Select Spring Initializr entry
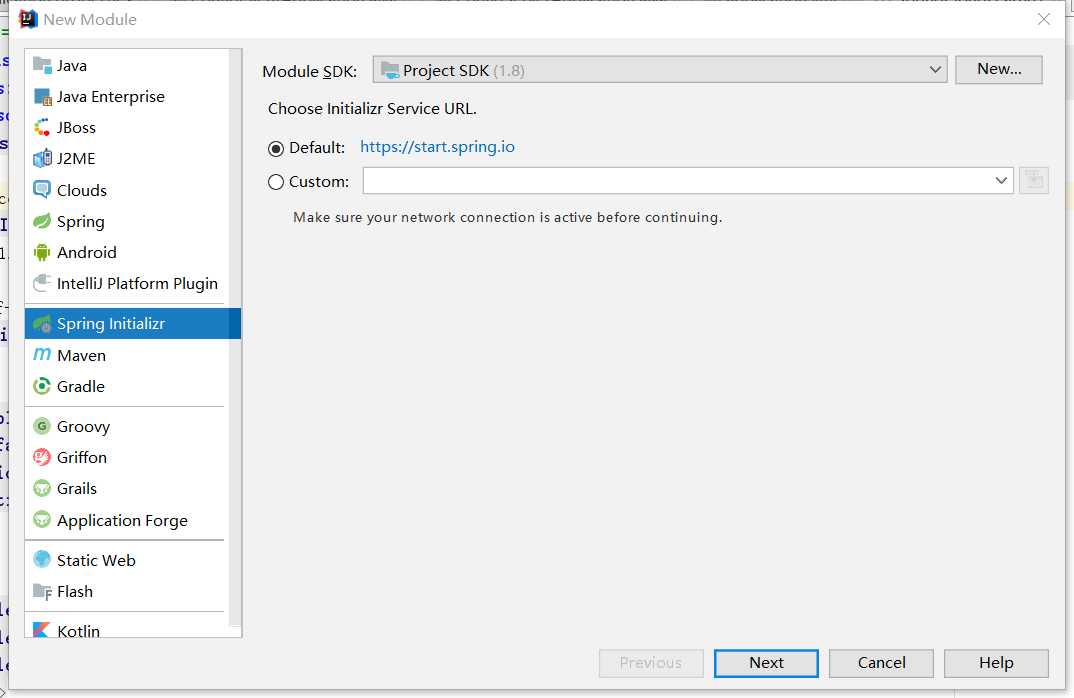This screenshot has height=698, width=1074. coord(133,323)
